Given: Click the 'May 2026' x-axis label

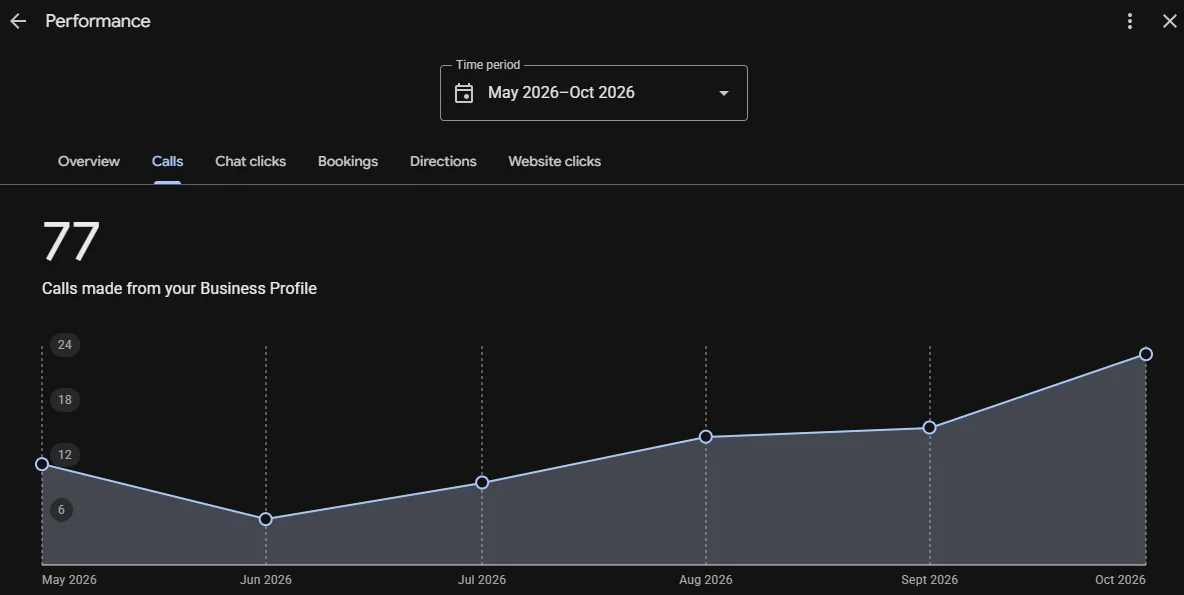Looking at the screenshot, I should 69,580.
